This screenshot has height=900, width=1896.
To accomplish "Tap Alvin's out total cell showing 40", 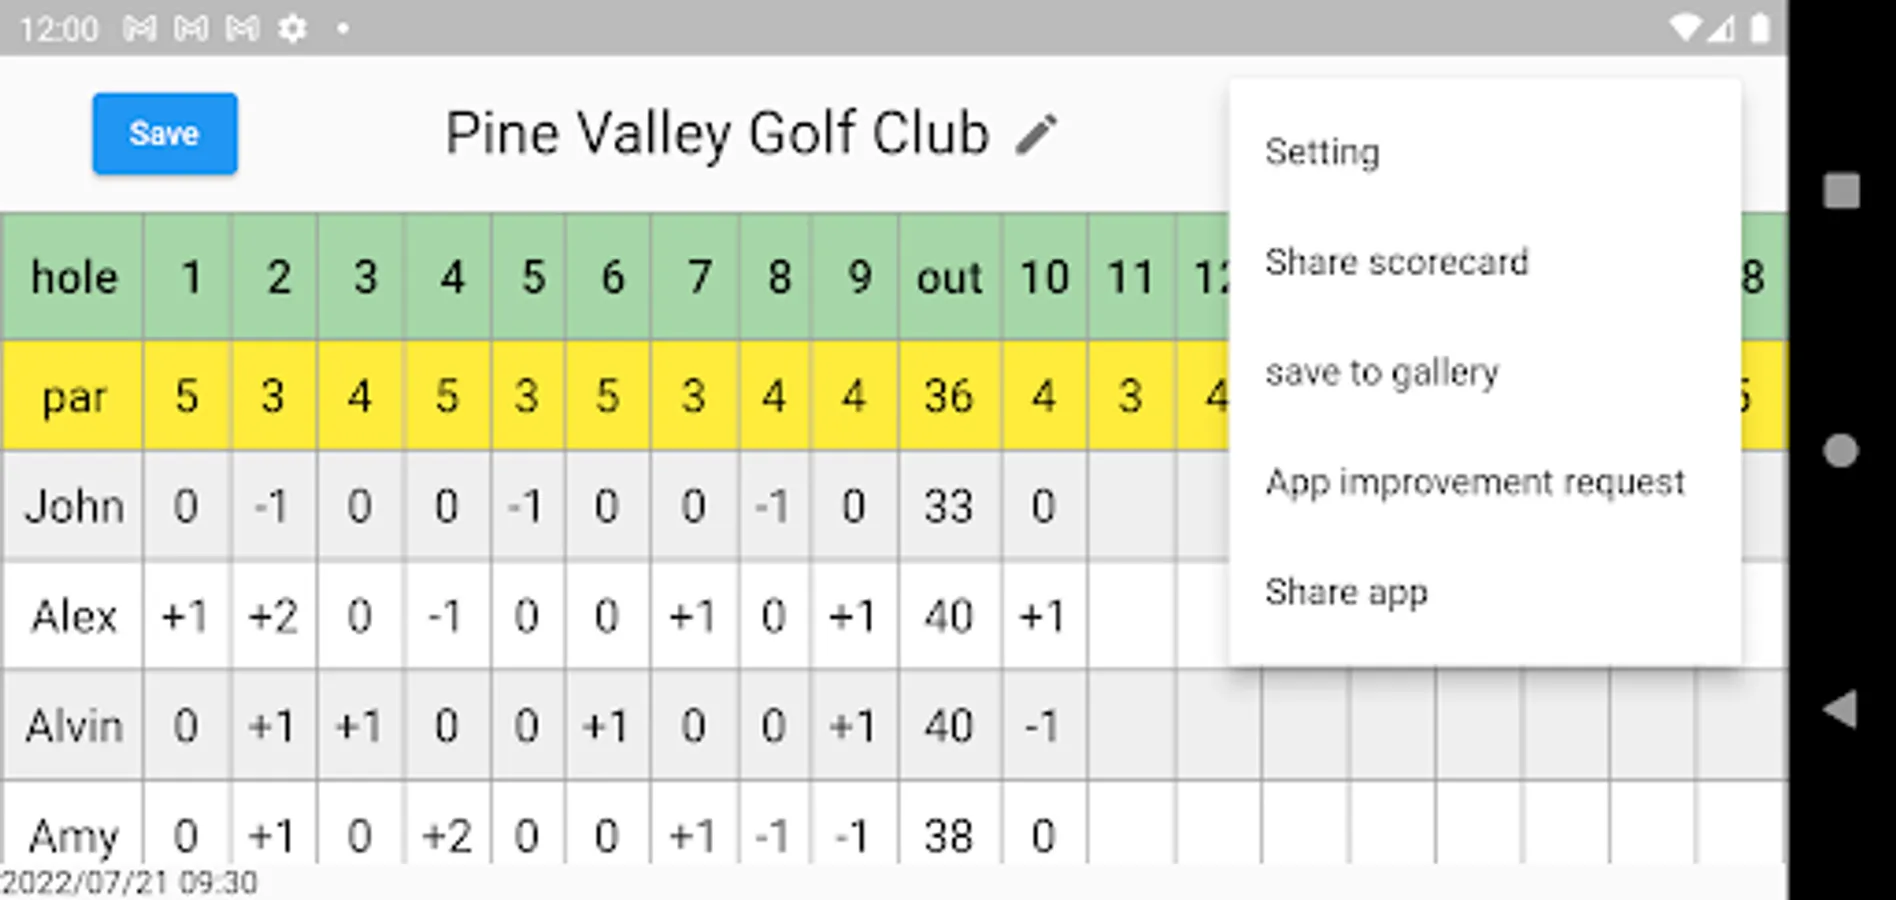I will click(x=948, y=726).
